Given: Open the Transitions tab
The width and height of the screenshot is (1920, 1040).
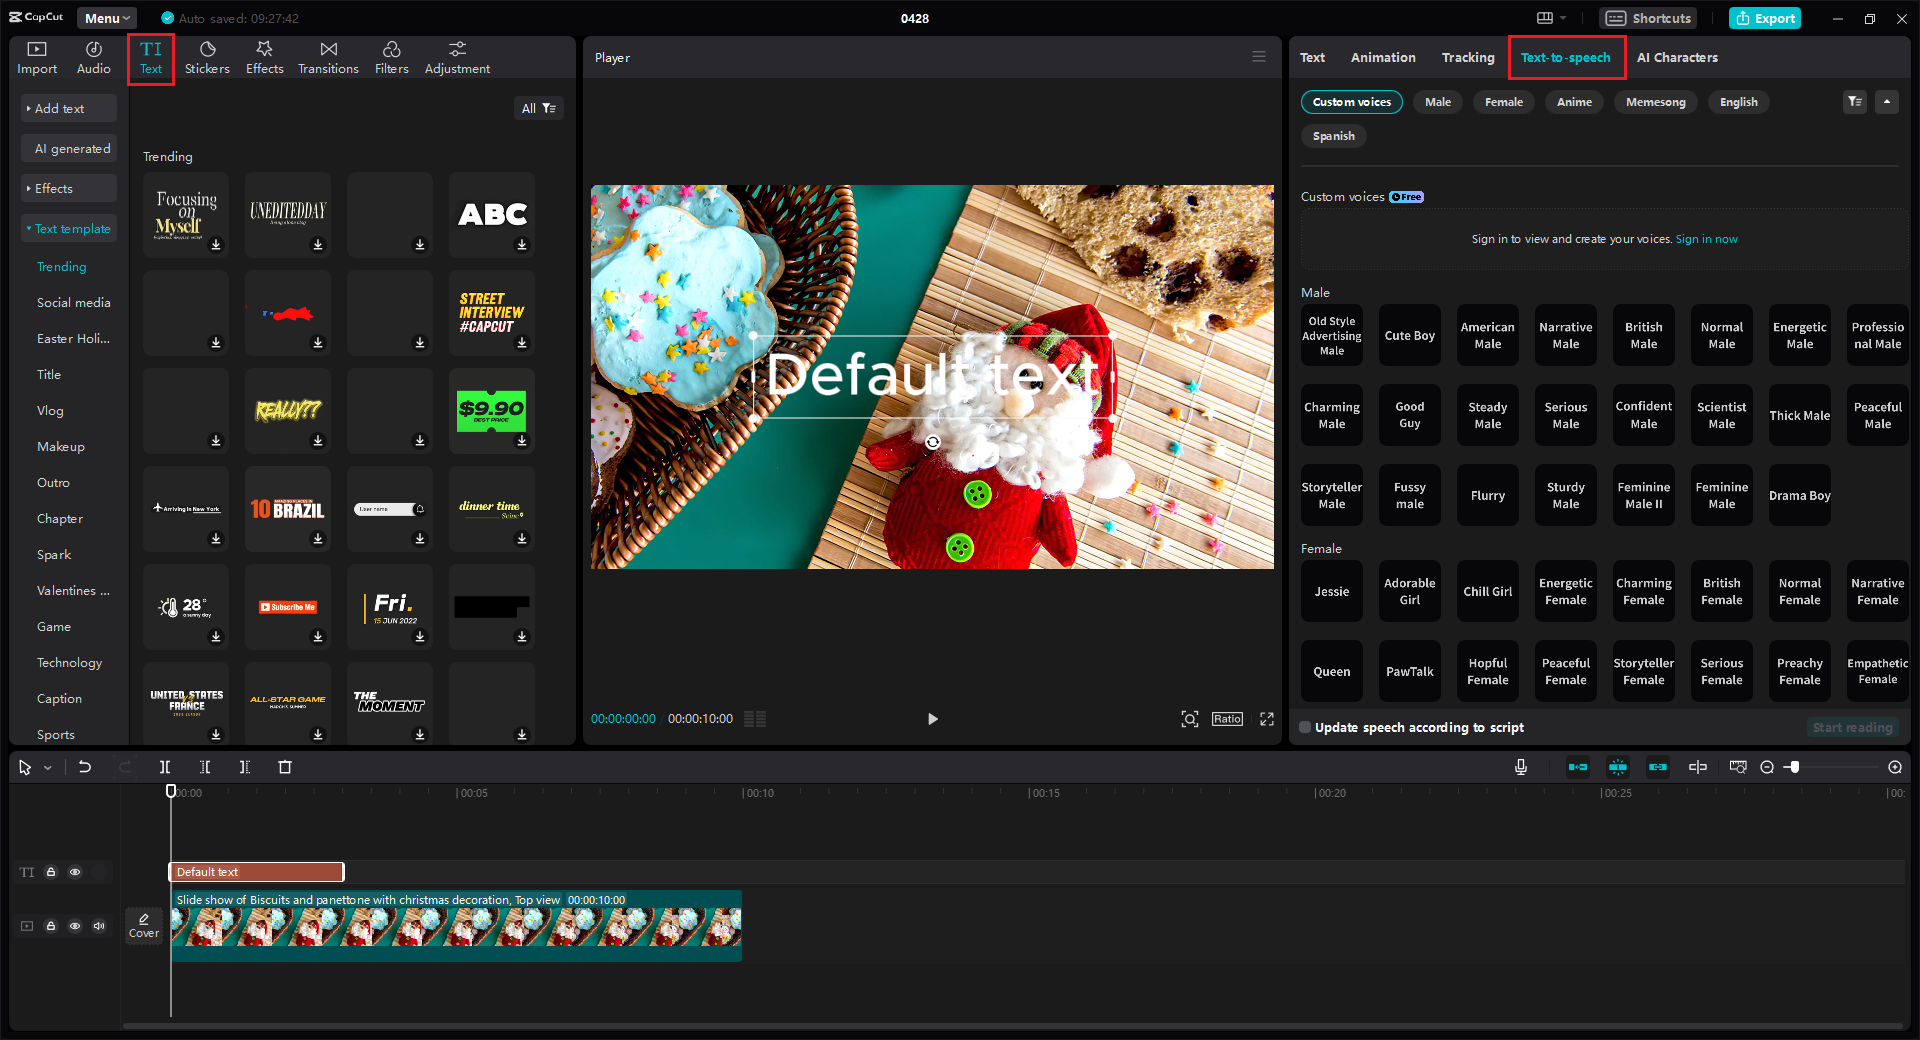Looking at the screenshot, I should [328, 58].
